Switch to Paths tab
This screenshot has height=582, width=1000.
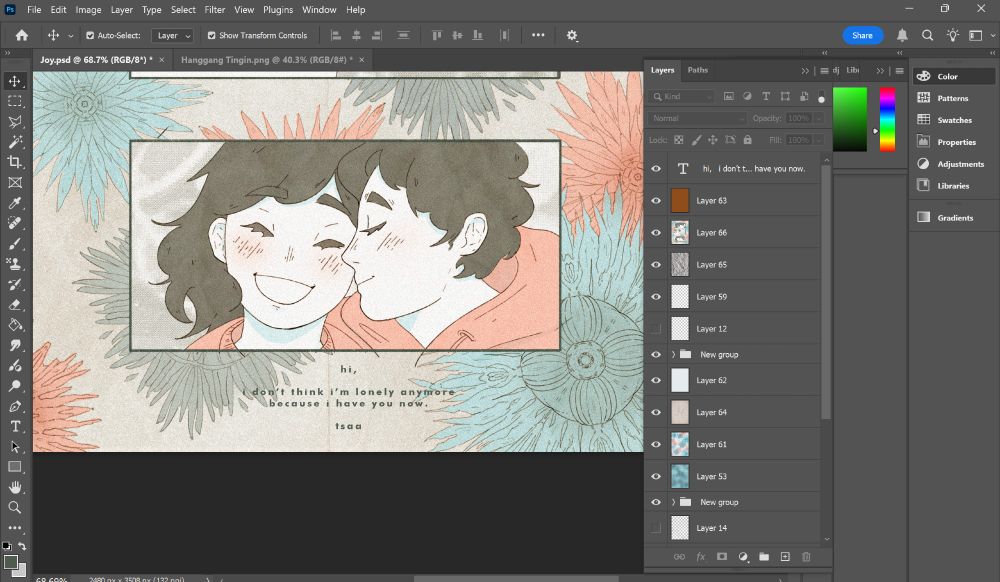click(x=698, y=70)
